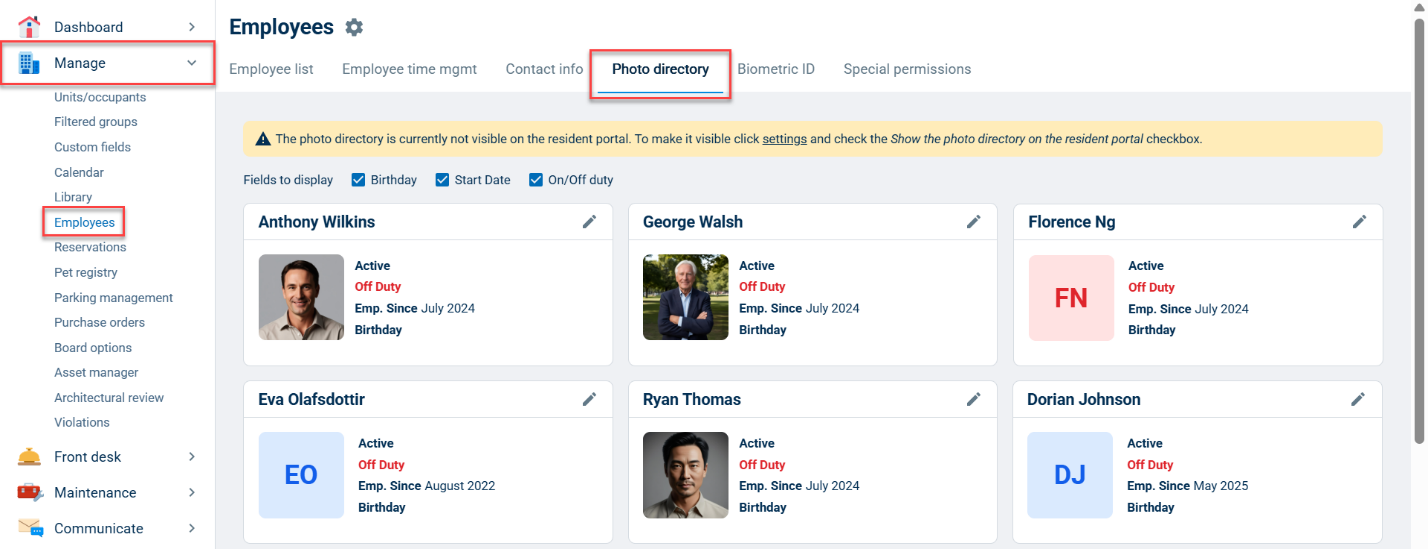Expand the Front desk menu chevron

192,457
